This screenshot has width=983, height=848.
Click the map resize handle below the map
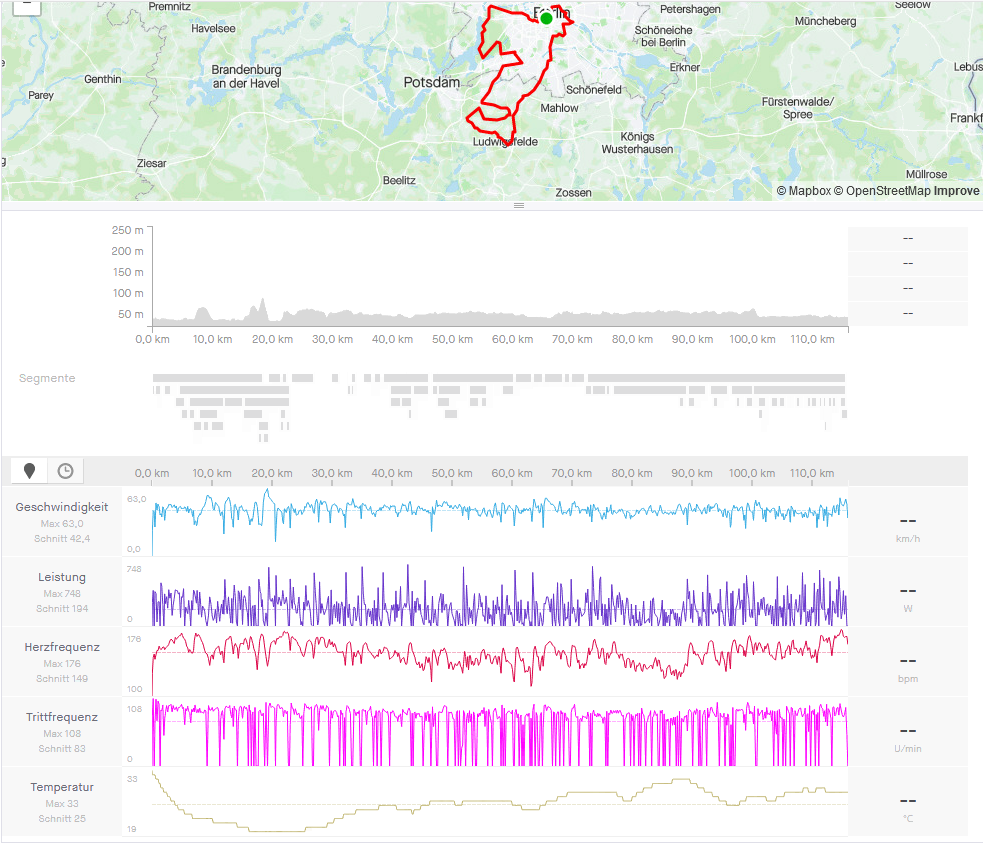519,205
